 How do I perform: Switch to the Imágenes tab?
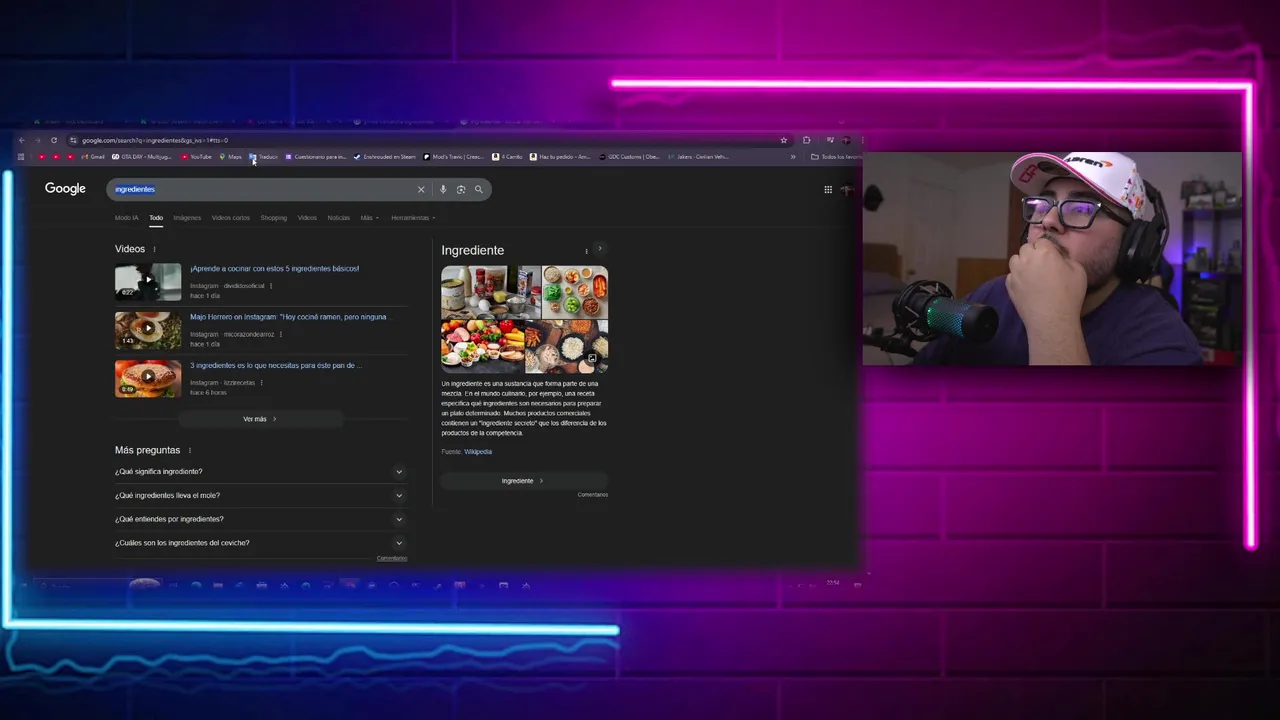click(x=187, y=218)
